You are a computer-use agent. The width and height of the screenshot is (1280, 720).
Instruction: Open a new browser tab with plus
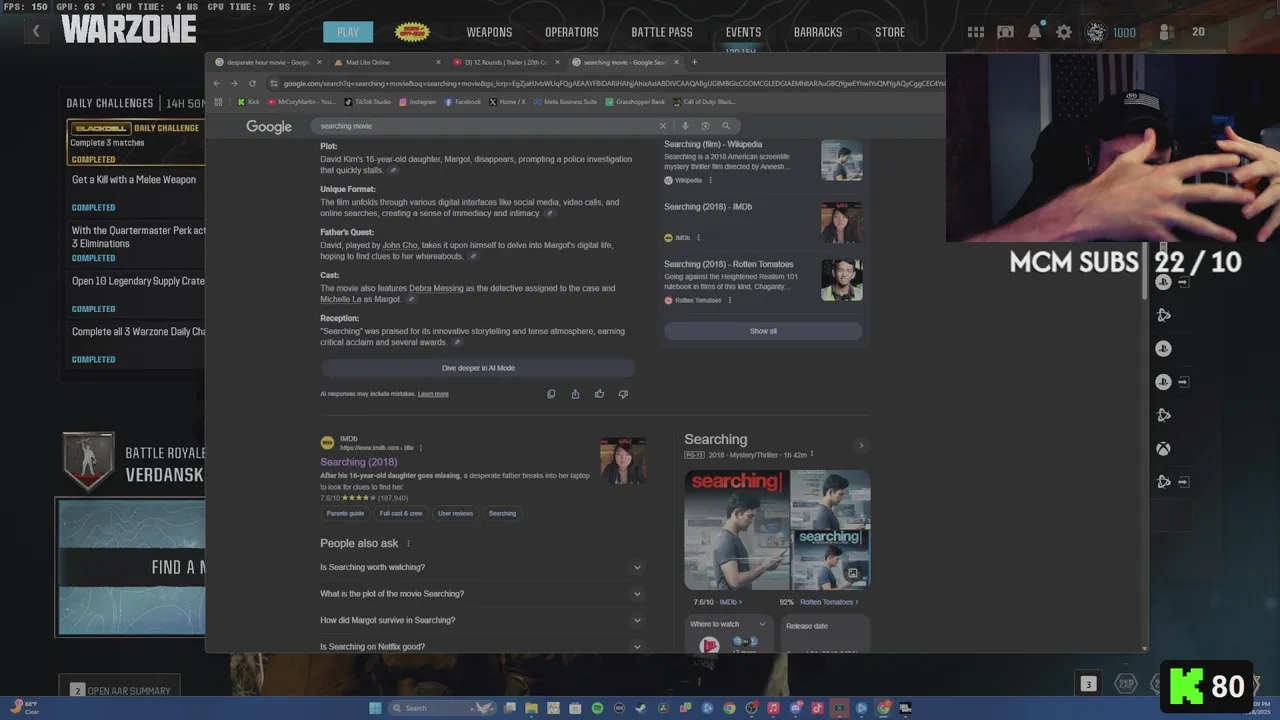click(x=694, y=62)
